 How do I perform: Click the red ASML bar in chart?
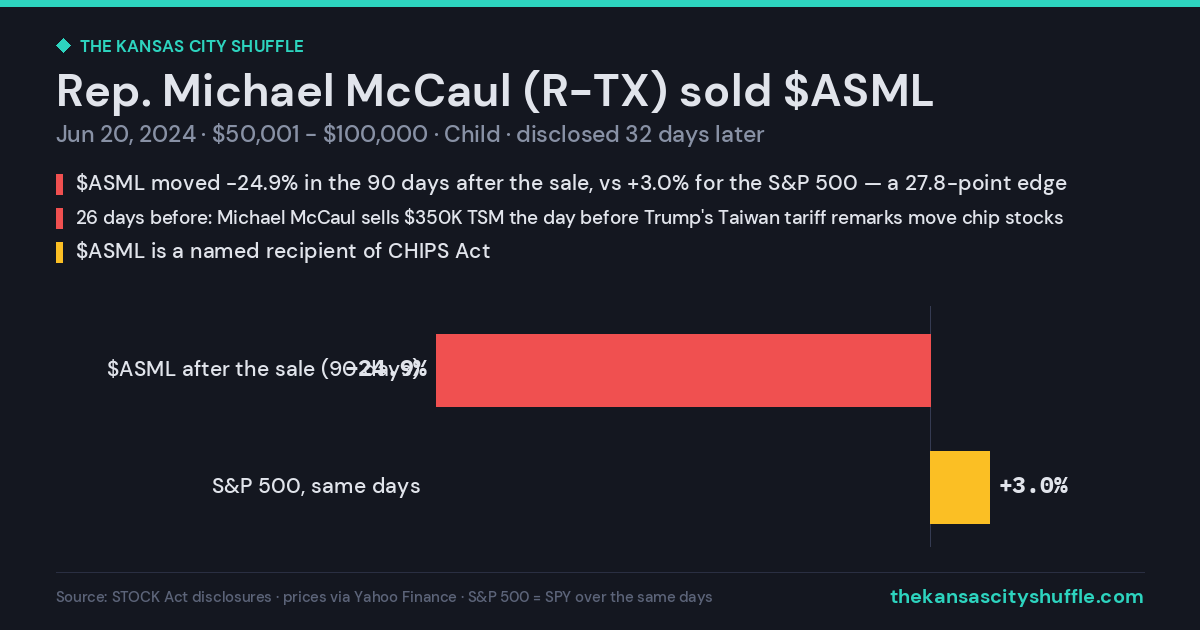click(x=683, y=370)
